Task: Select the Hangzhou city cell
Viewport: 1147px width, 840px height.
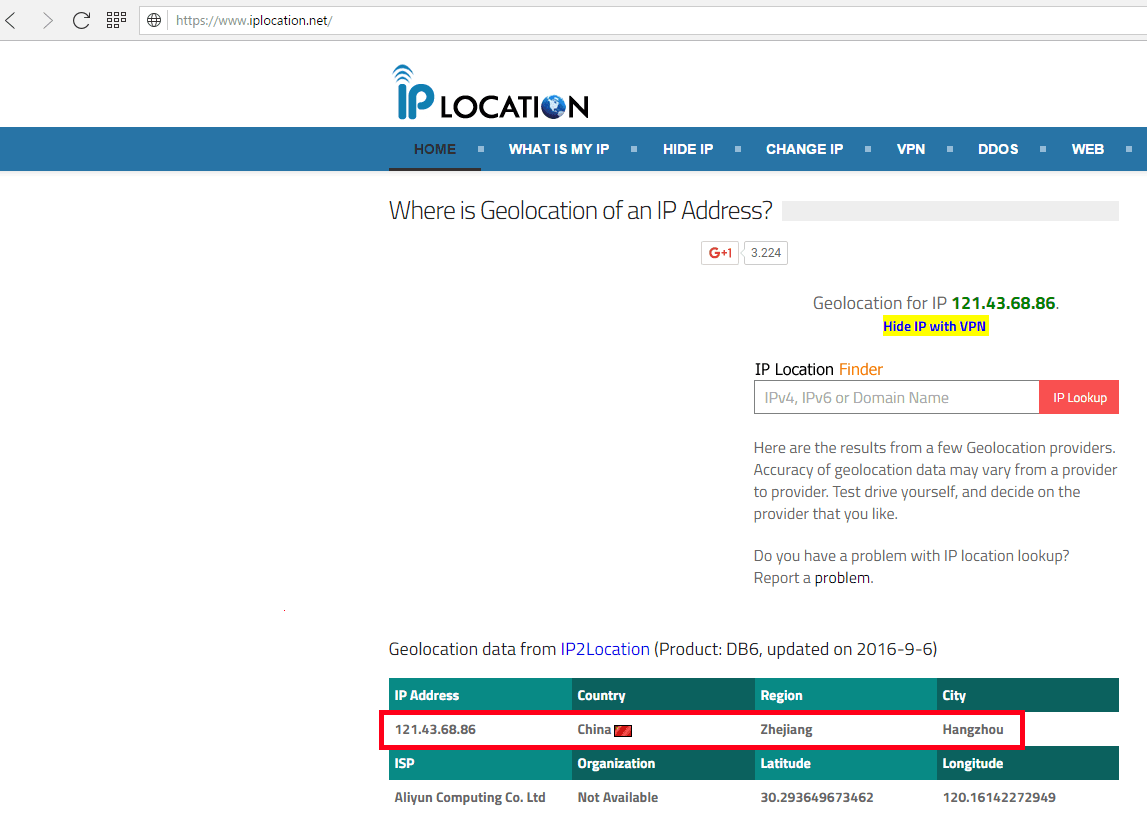Action: (973, 730)
